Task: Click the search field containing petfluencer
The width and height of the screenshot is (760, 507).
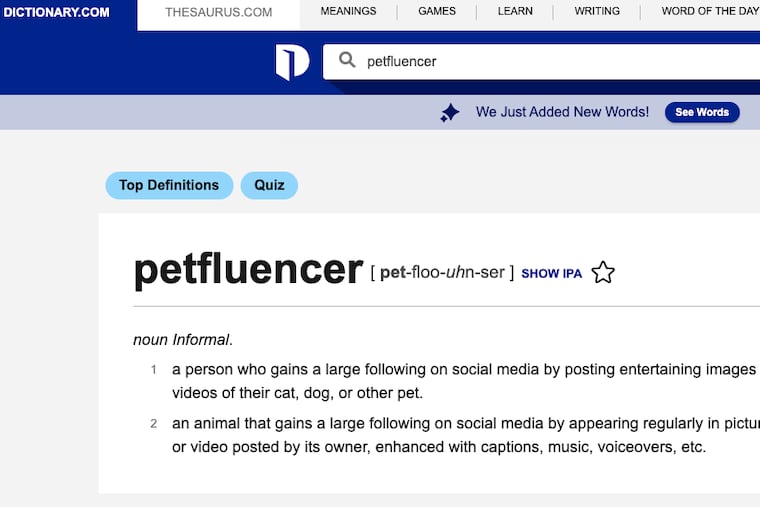Action: pyautogui.click(x=540, y=61)
